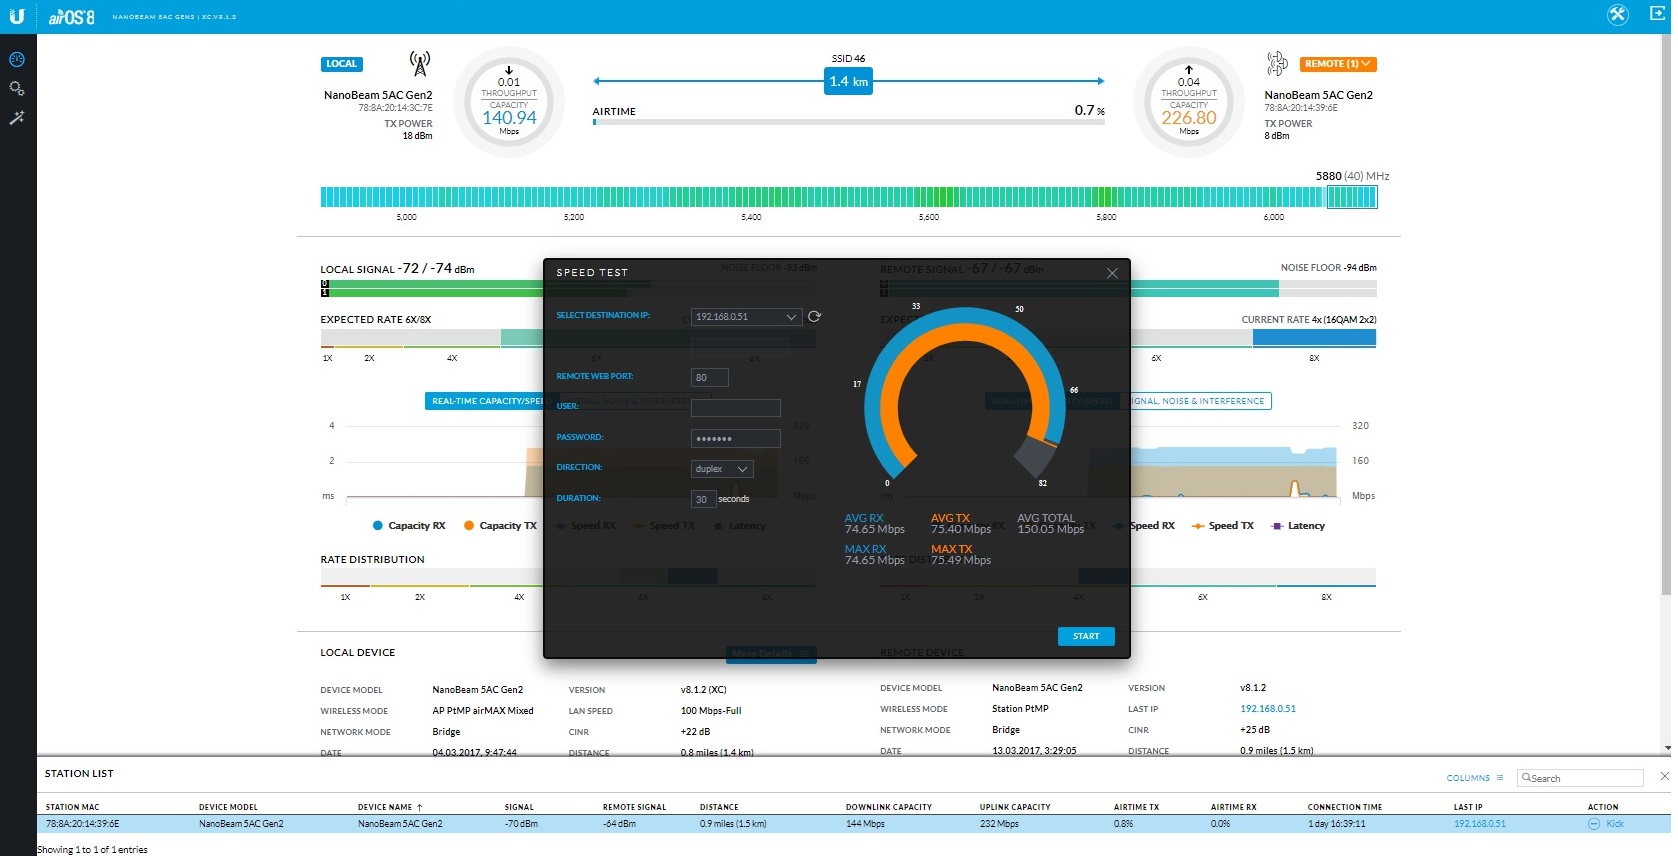Open 192.168.0.51 link in station list
This screenshot has width=1678, height=856.
[x=1480, y=824]
